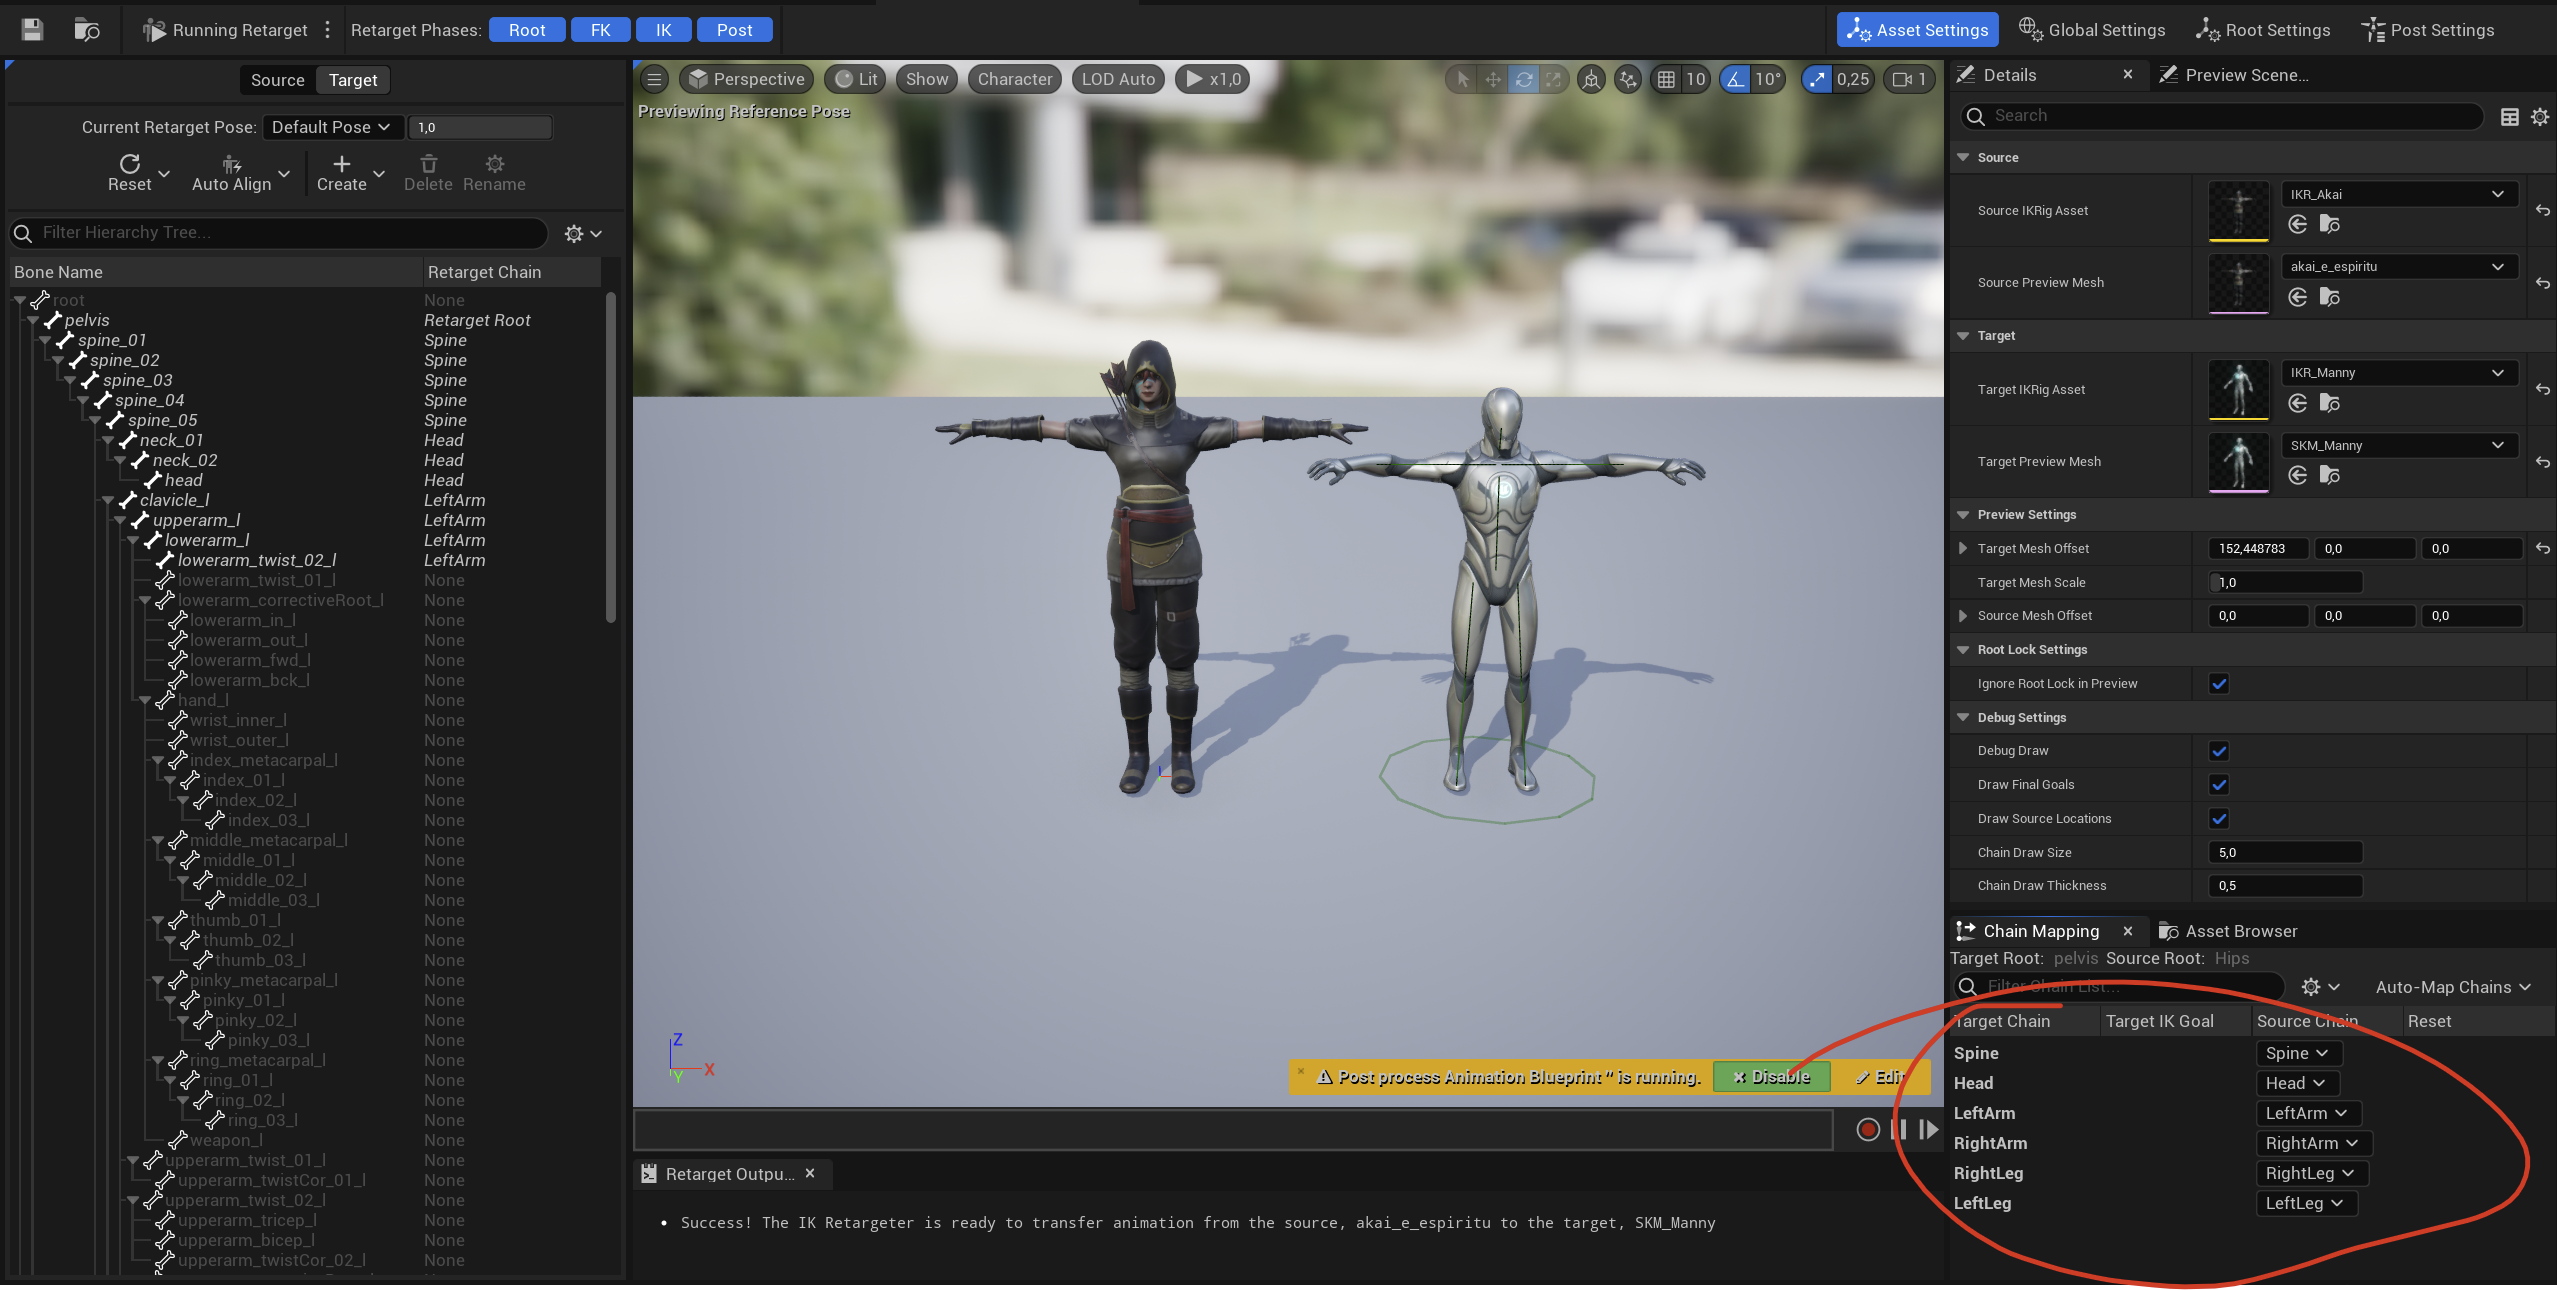Pause the animation playback
2557x1290 pixels.
point(1898,1129)
